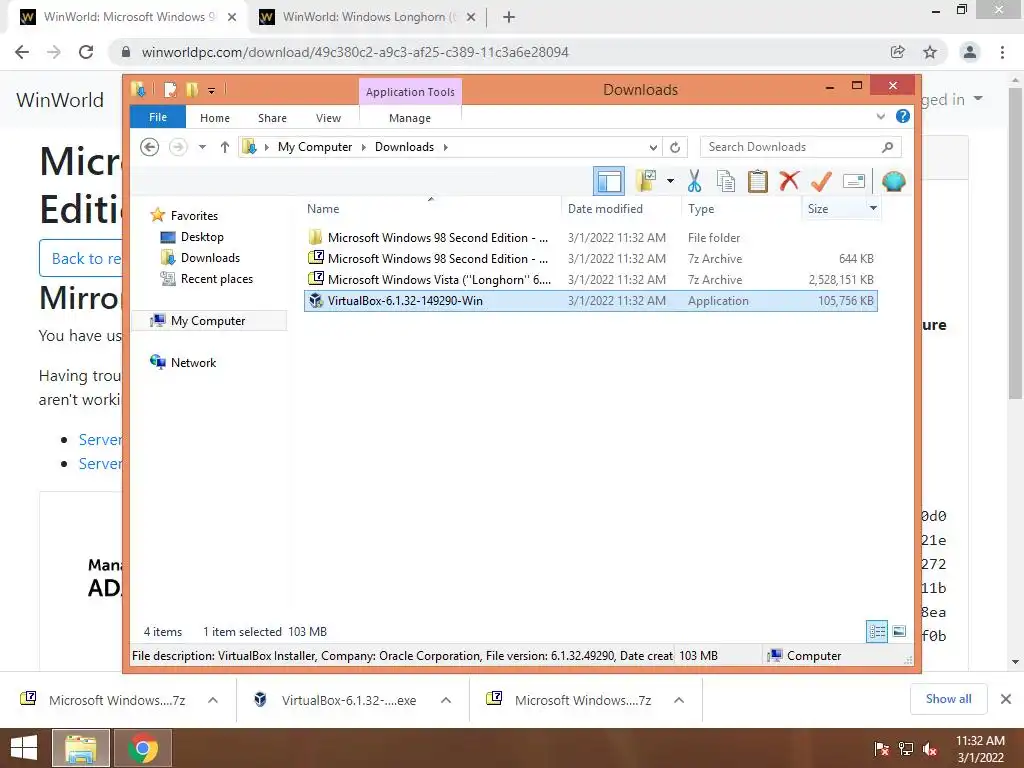Click the Paste clipboard icon
The width and height of the screenshot is (1024, 768).
pyautogui.click(x=758, y=181)
